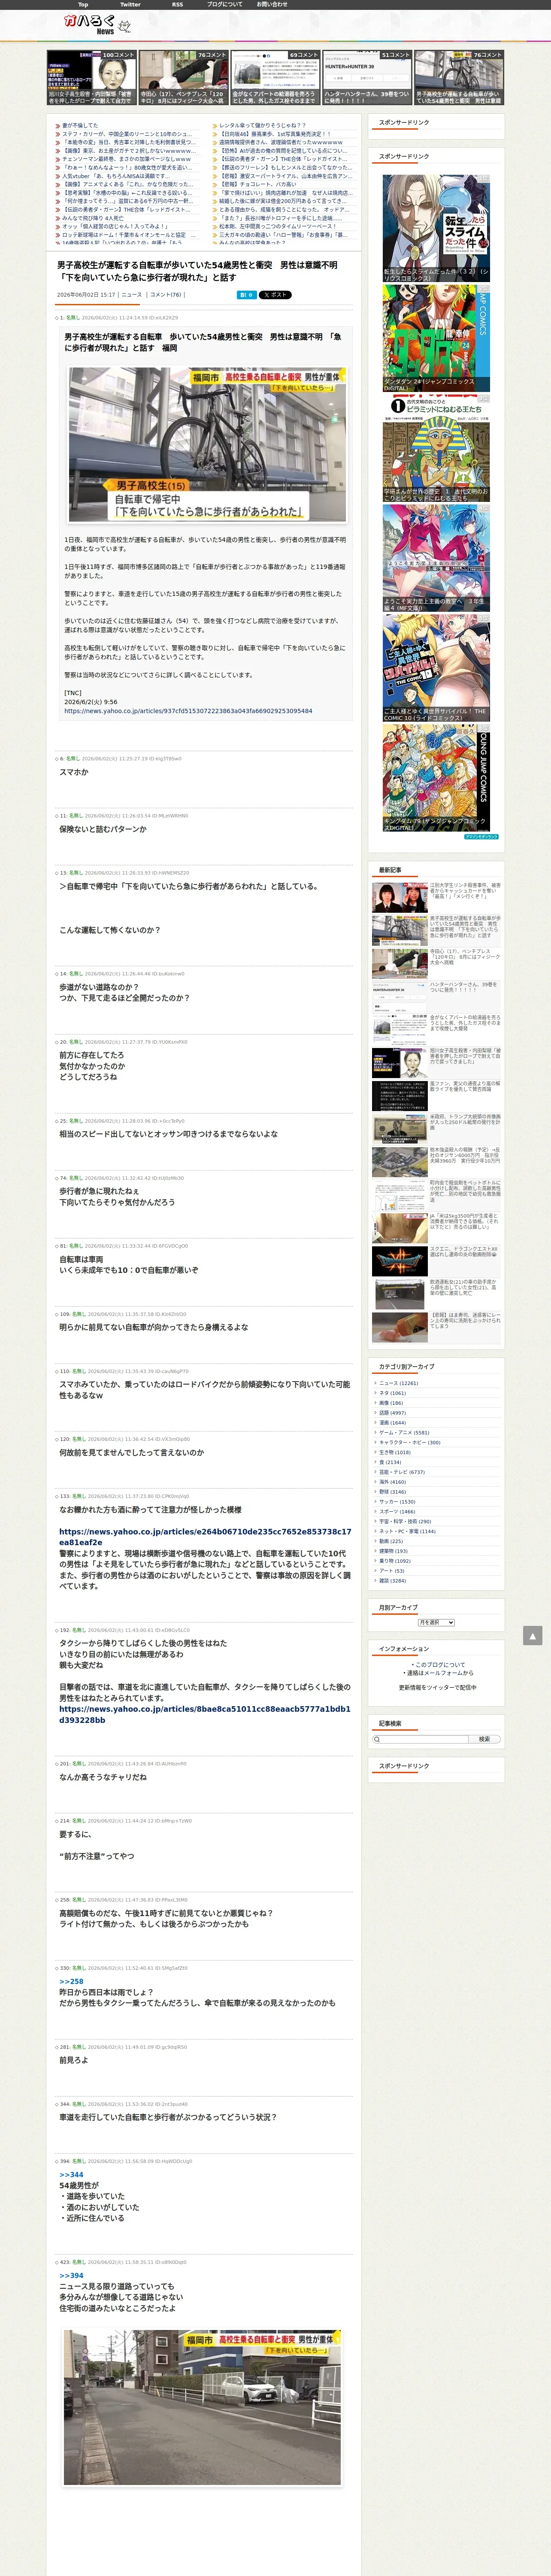This screenshot has width=551, height=2576.
Task: Open the carousel card with 69コメント badge
Action: tap(275, 78)
